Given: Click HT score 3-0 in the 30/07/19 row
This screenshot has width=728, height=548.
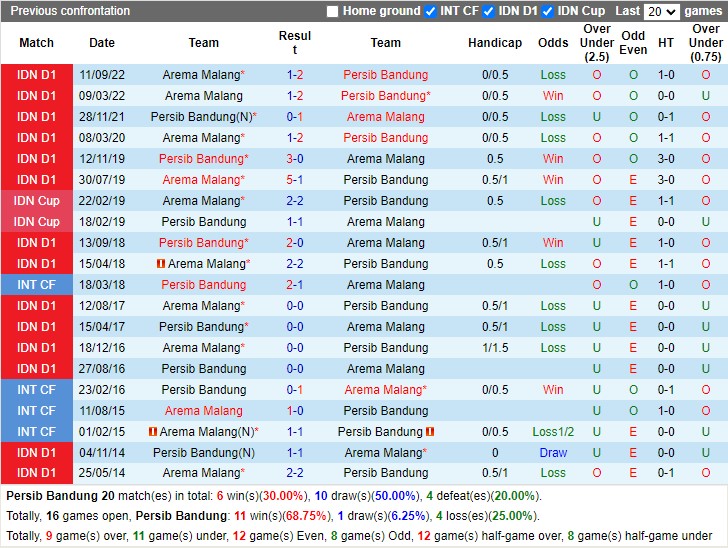Looking at the screenshot, I should (666, 180).
